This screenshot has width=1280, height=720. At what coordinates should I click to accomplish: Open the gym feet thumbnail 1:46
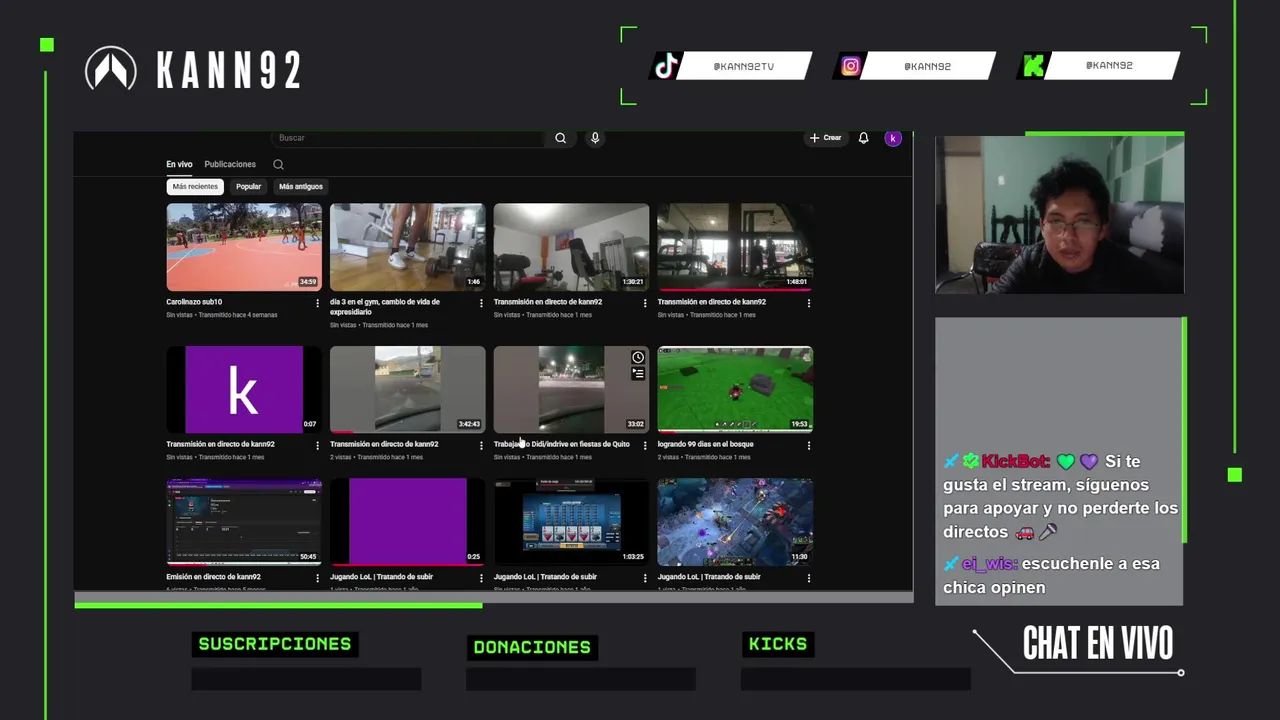[408, 247]
